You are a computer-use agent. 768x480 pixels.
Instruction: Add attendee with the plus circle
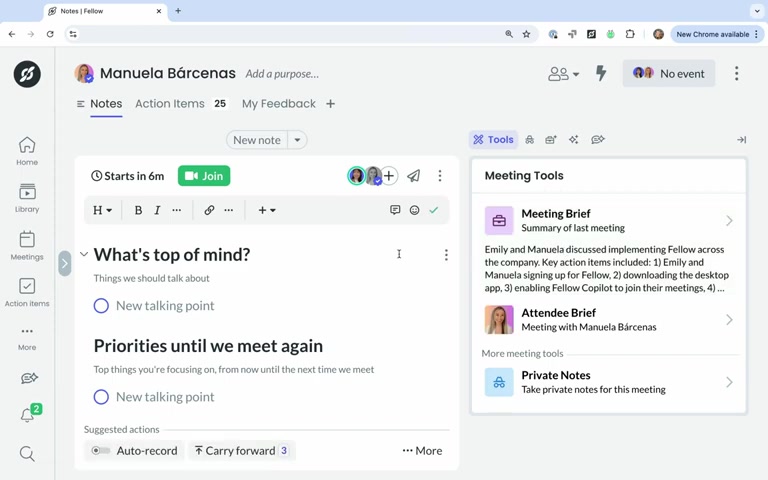tap(389, 176)
